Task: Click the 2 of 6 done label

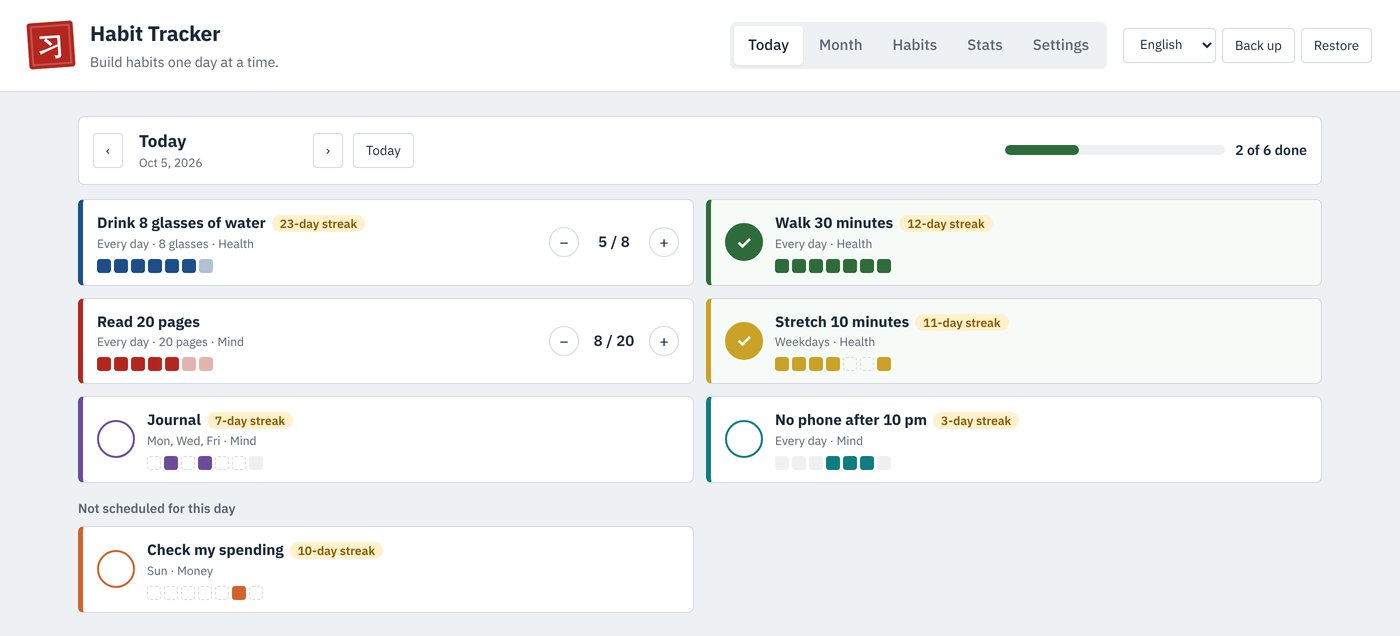Action: coord(1270,150)
